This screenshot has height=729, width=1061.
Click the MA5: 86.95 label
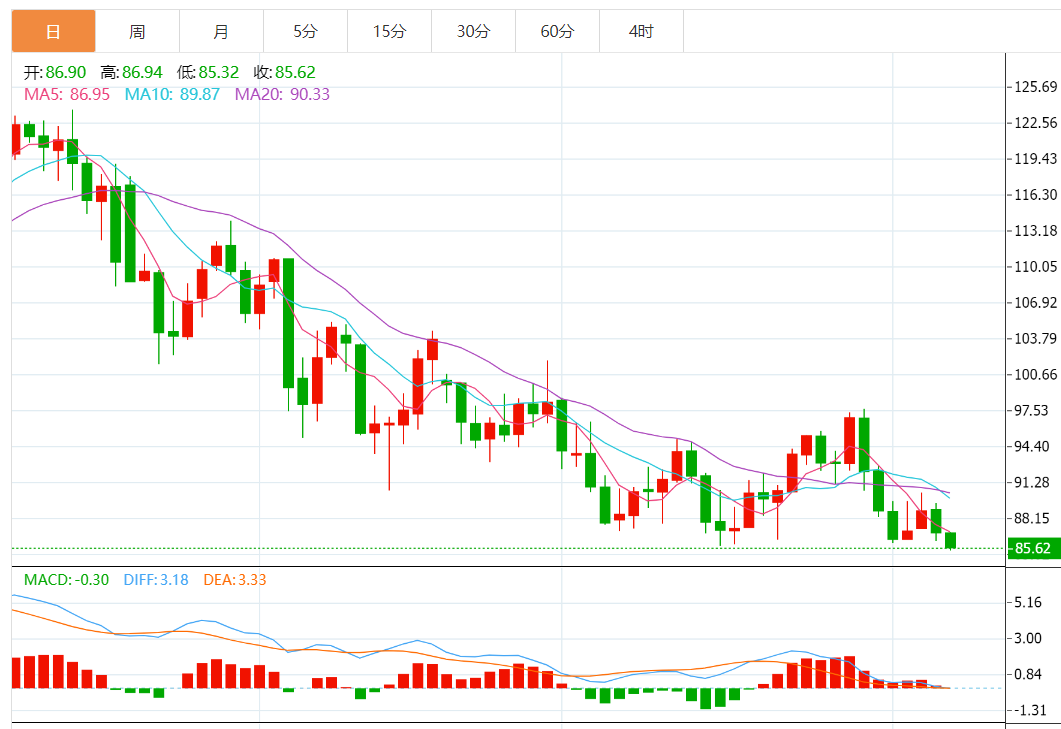coord(67,94)
